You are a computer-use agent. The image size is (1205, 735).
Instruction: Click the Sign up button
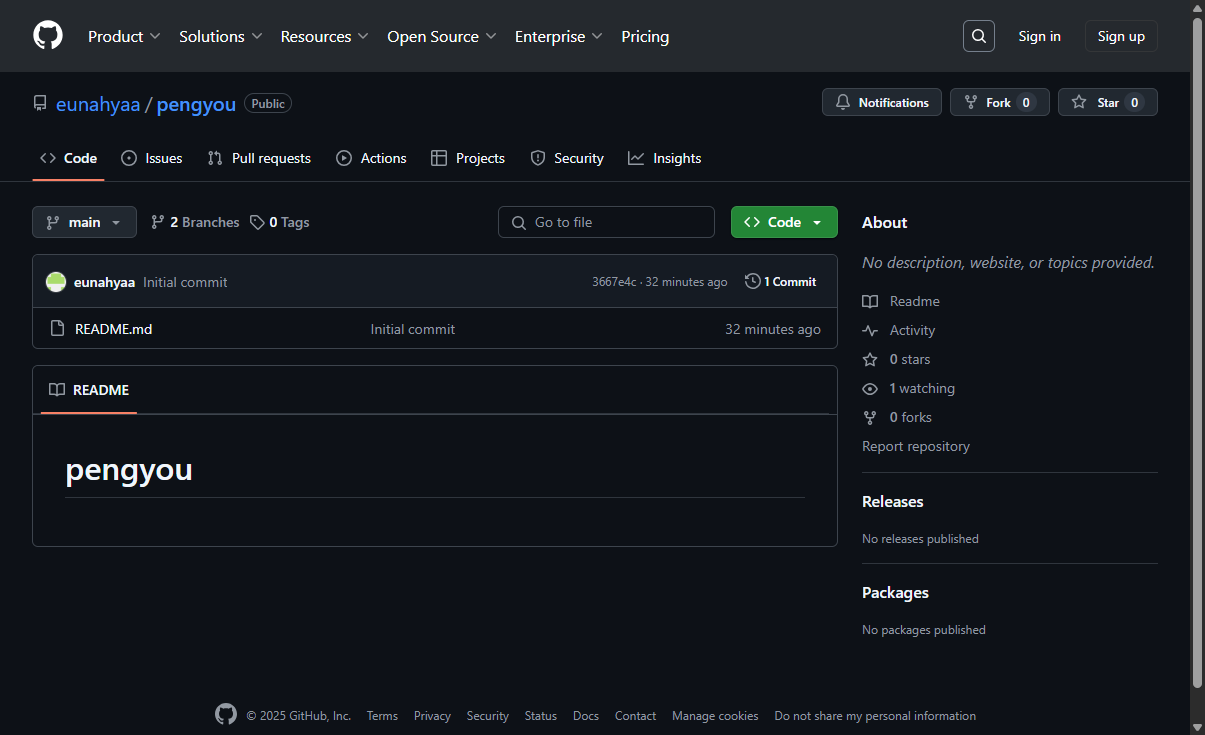click(1121, 36)
